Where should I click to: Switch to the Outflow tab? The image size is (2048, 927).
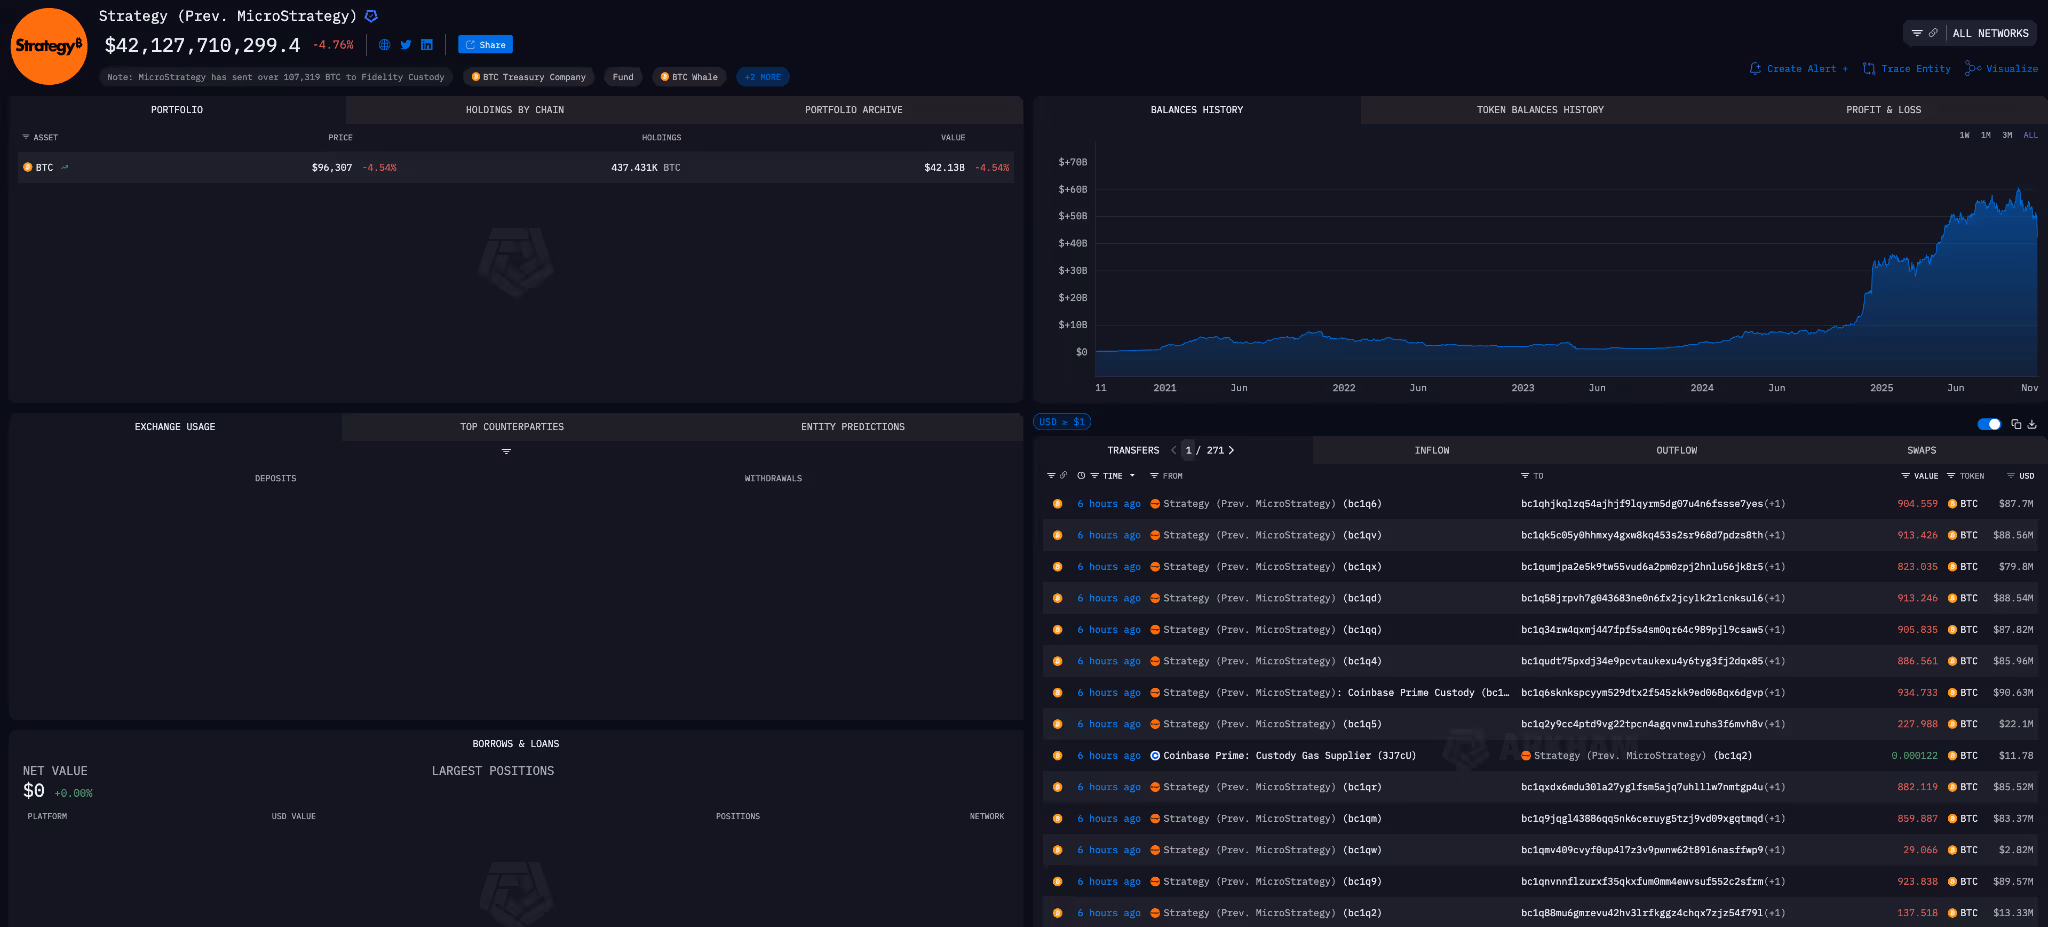[1677, 451]
